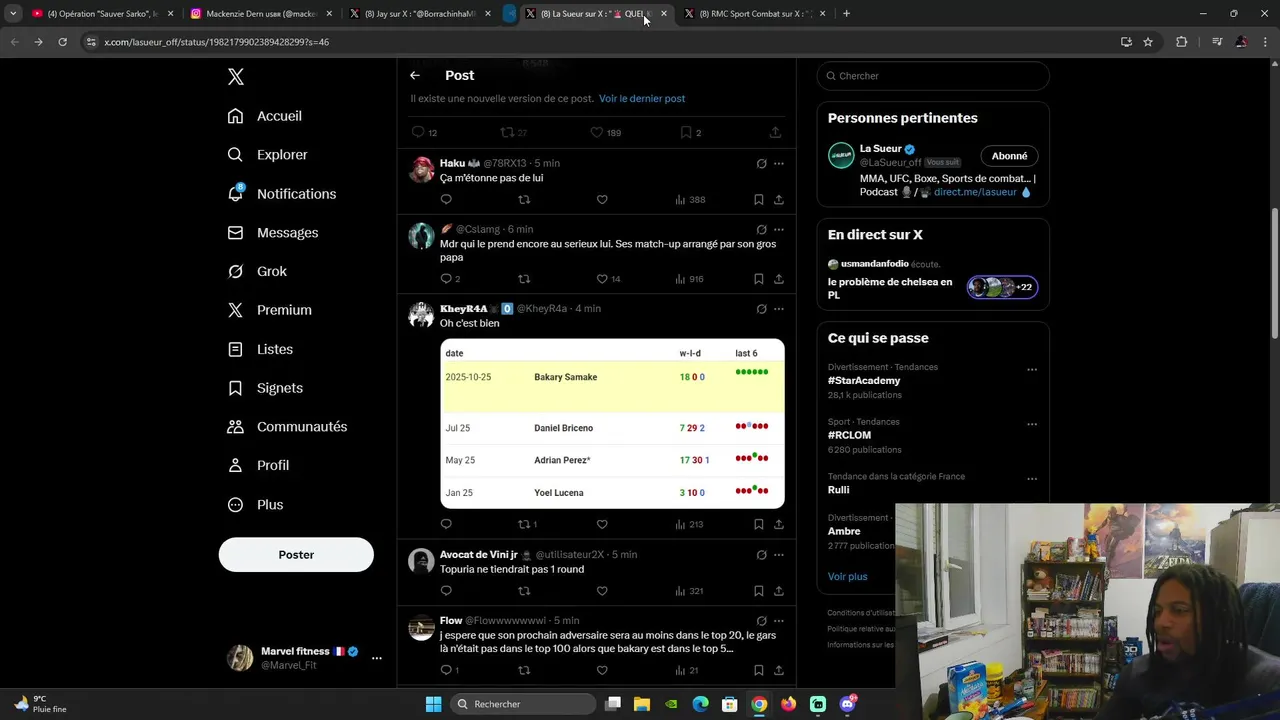The width and height of the screenshot is (1280, 720).
Task: Go back using the Post arrow
Action: click(414, 75)
